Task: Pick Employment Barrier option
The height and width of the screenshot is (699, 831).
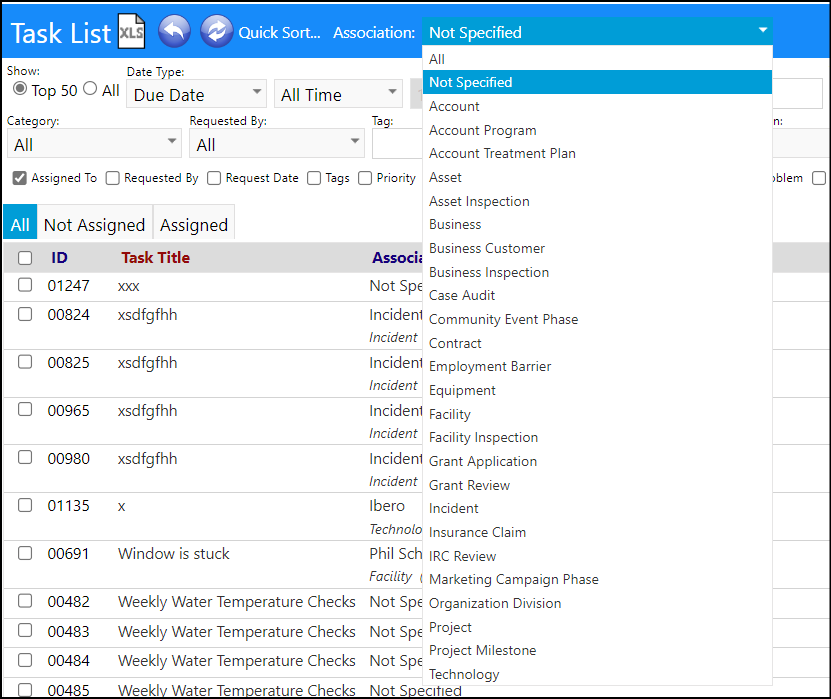Action: point(597,366)
